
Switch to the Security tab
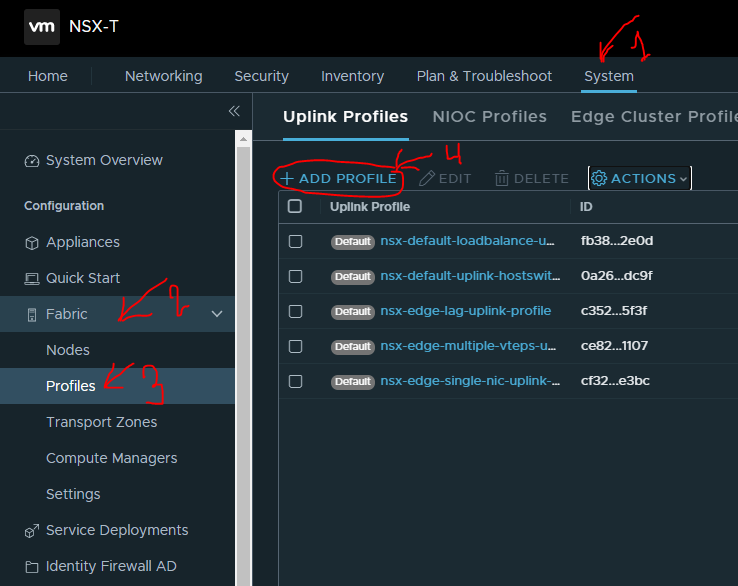pos(261,76)
